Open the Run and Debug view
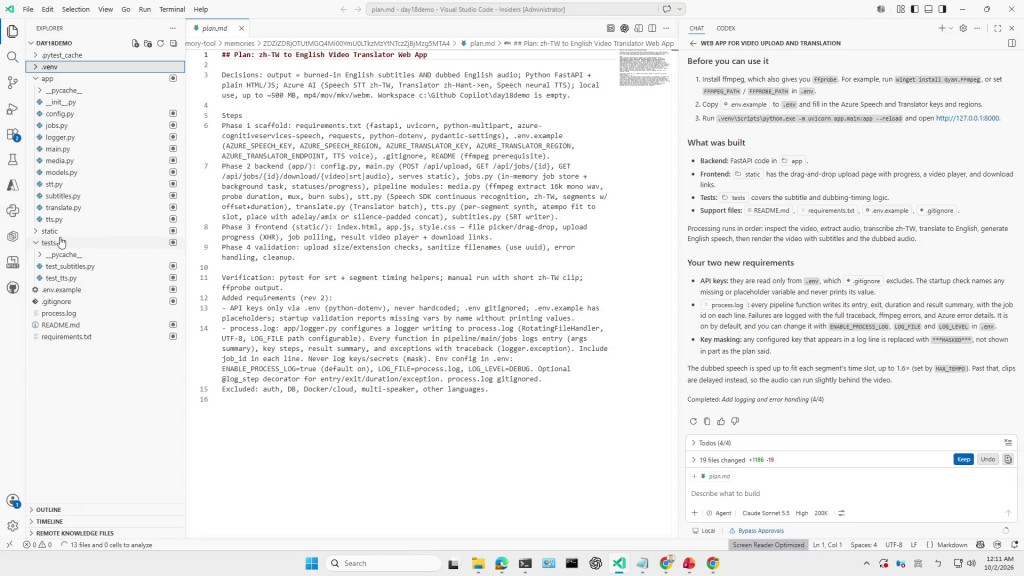 click(x=12, y=108)
